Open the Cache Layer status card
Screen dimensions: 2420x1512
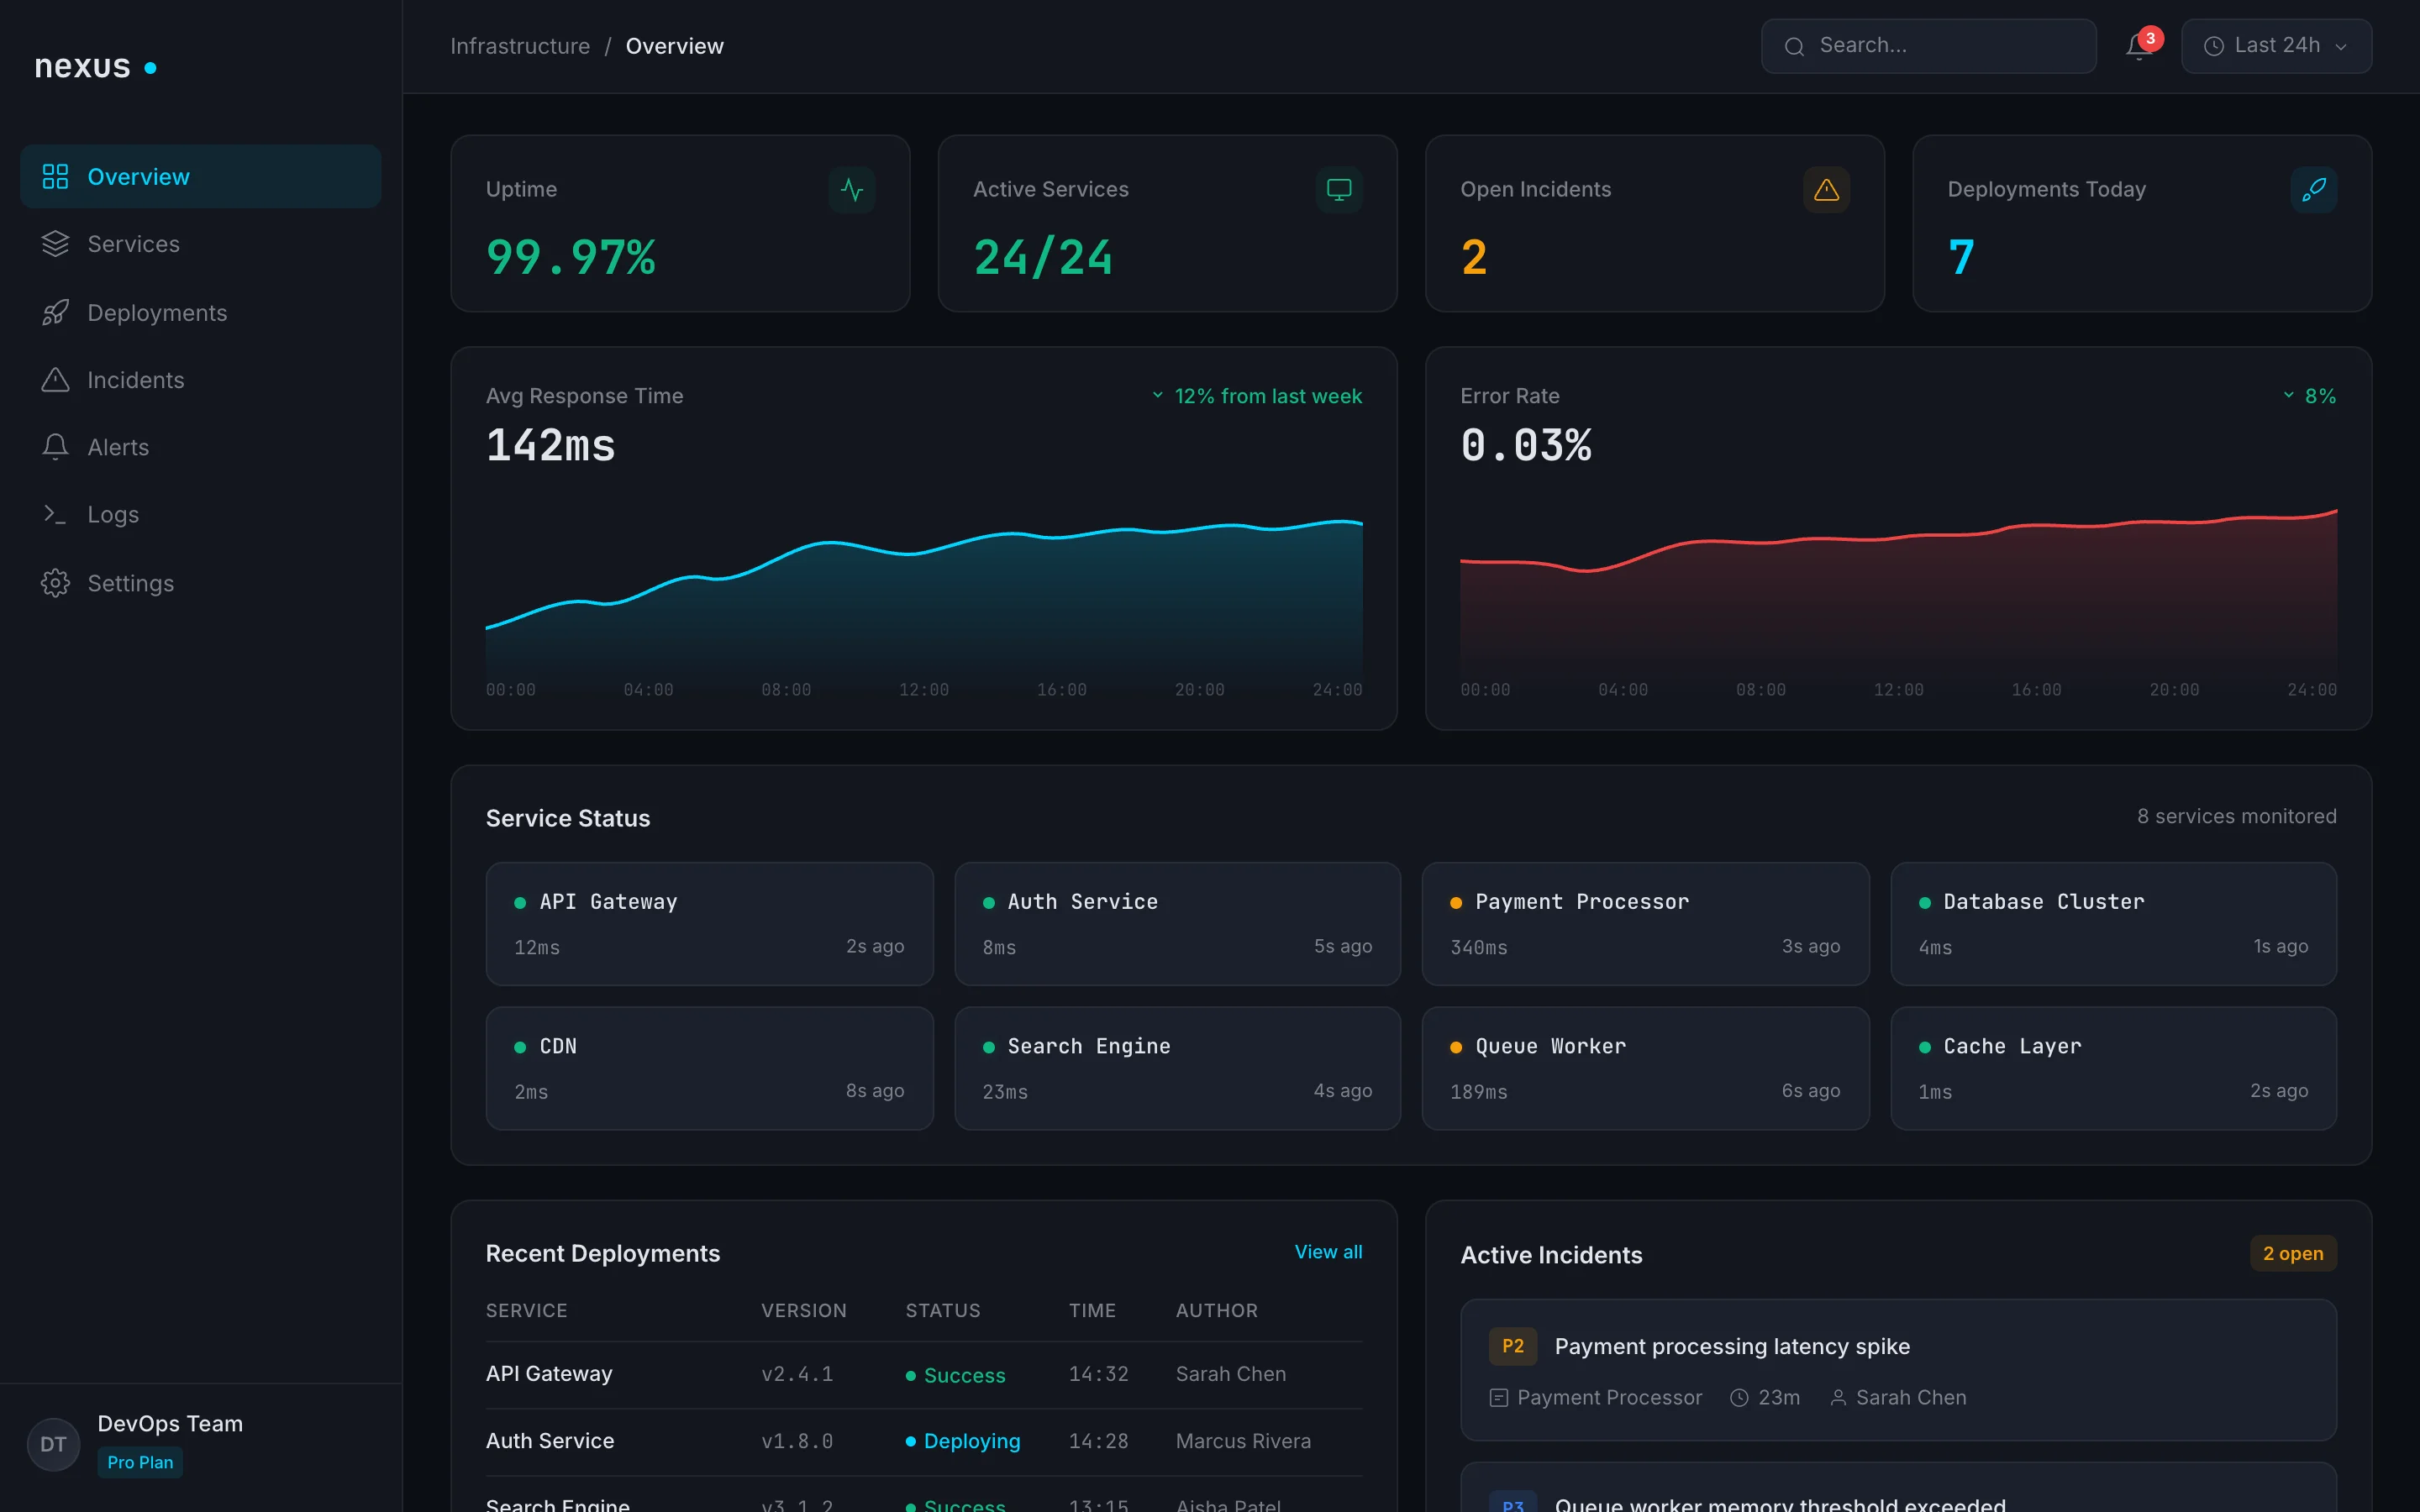(2113, 1068)
